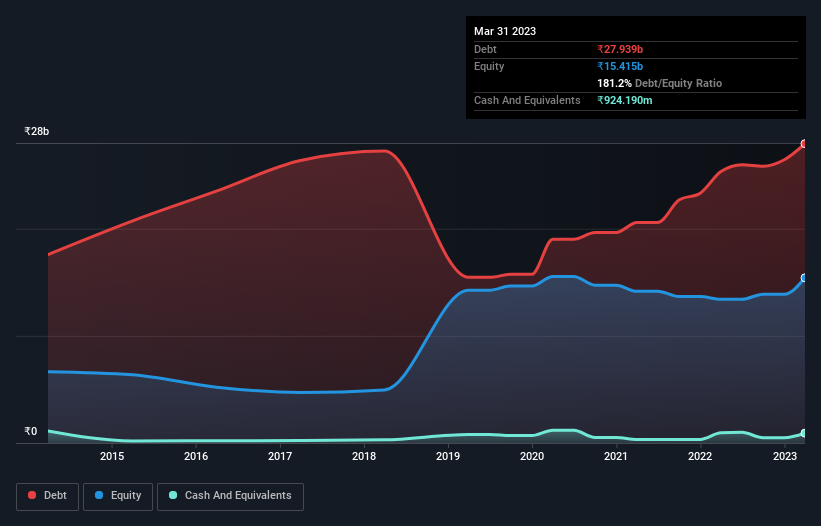Click the ₹27.939b debt value
The image size is (821, 526).
pos(620,49)
